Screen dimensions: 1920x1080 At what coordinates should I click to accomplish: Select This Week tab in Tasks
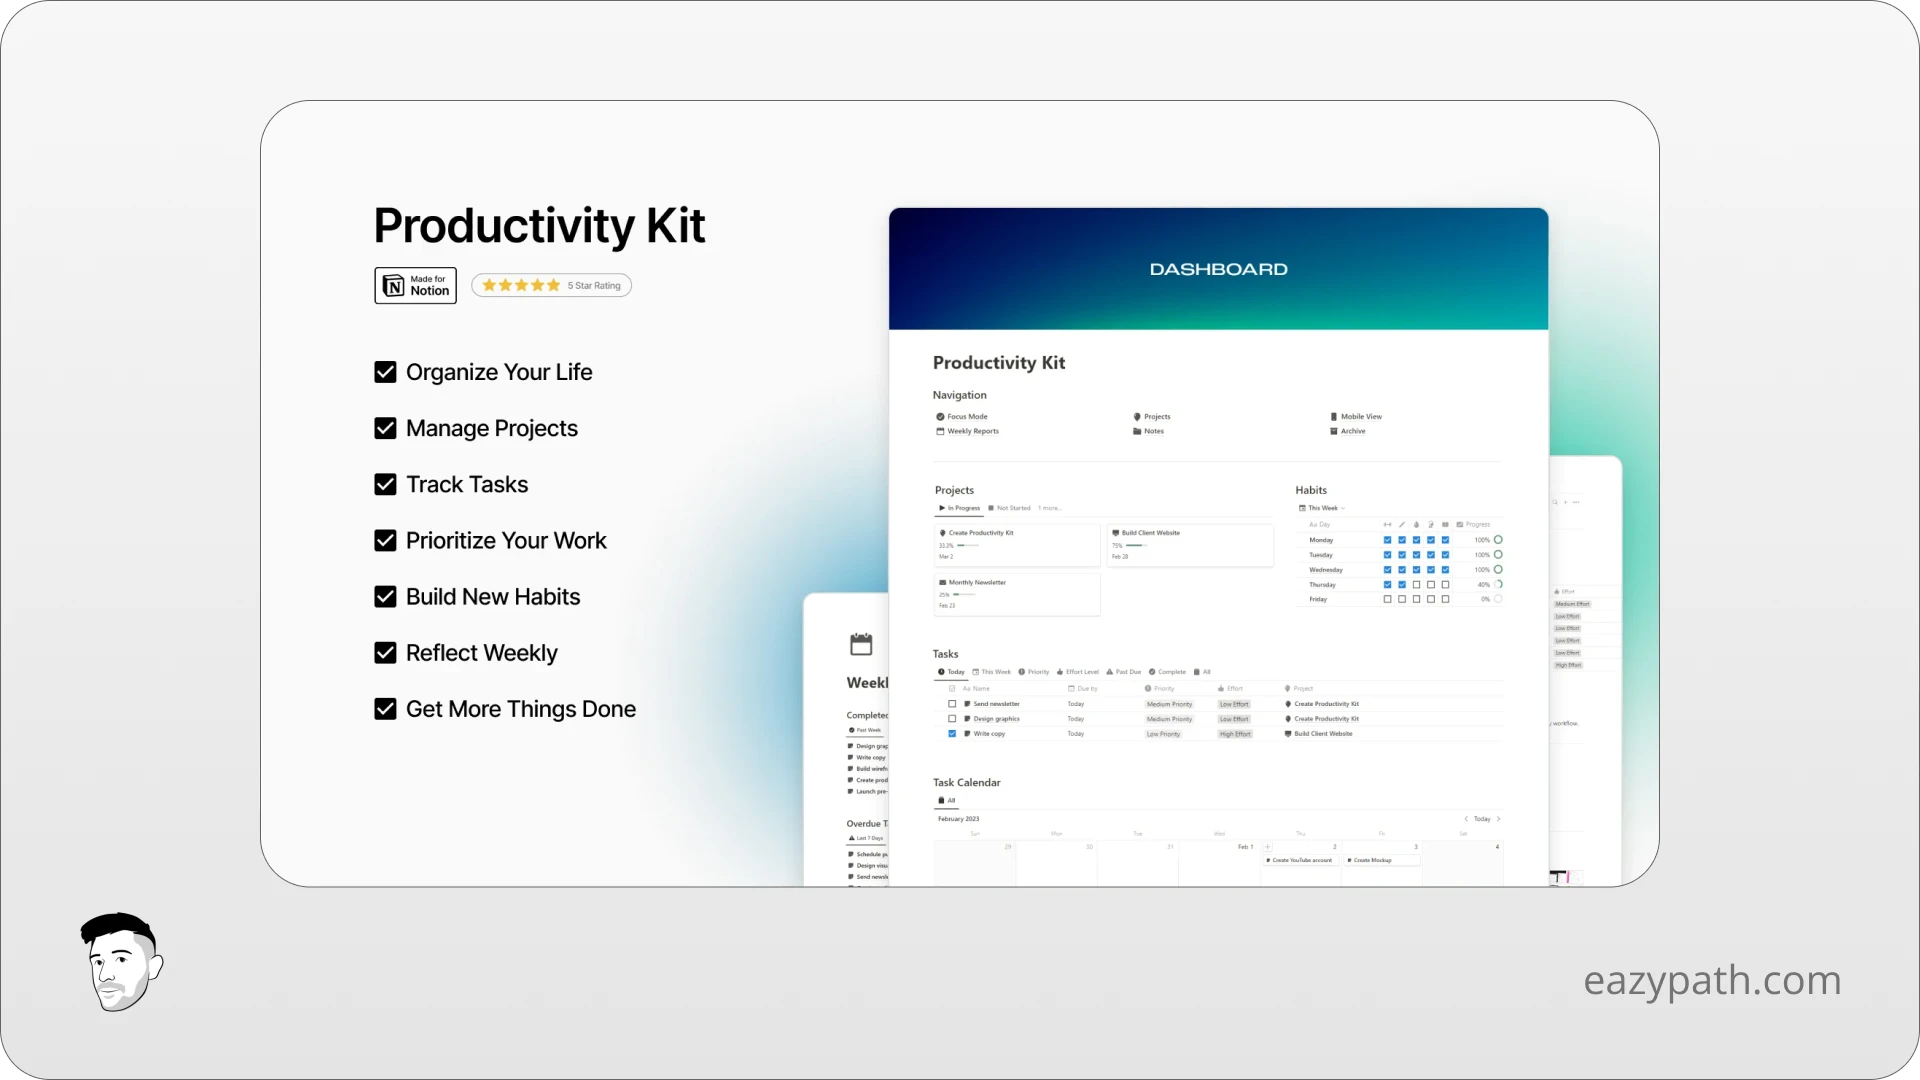991,672
